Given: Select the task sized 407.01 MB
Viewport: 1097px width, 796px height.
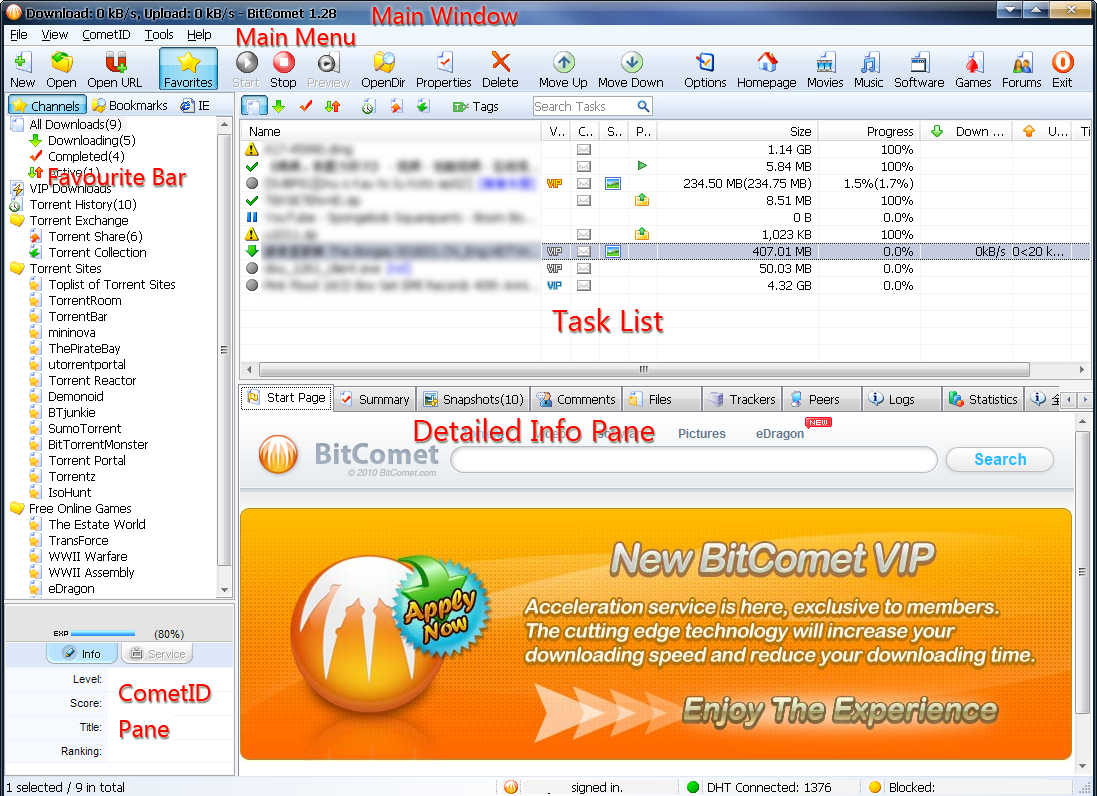Looking at the screenshot, I should point(665,252).
